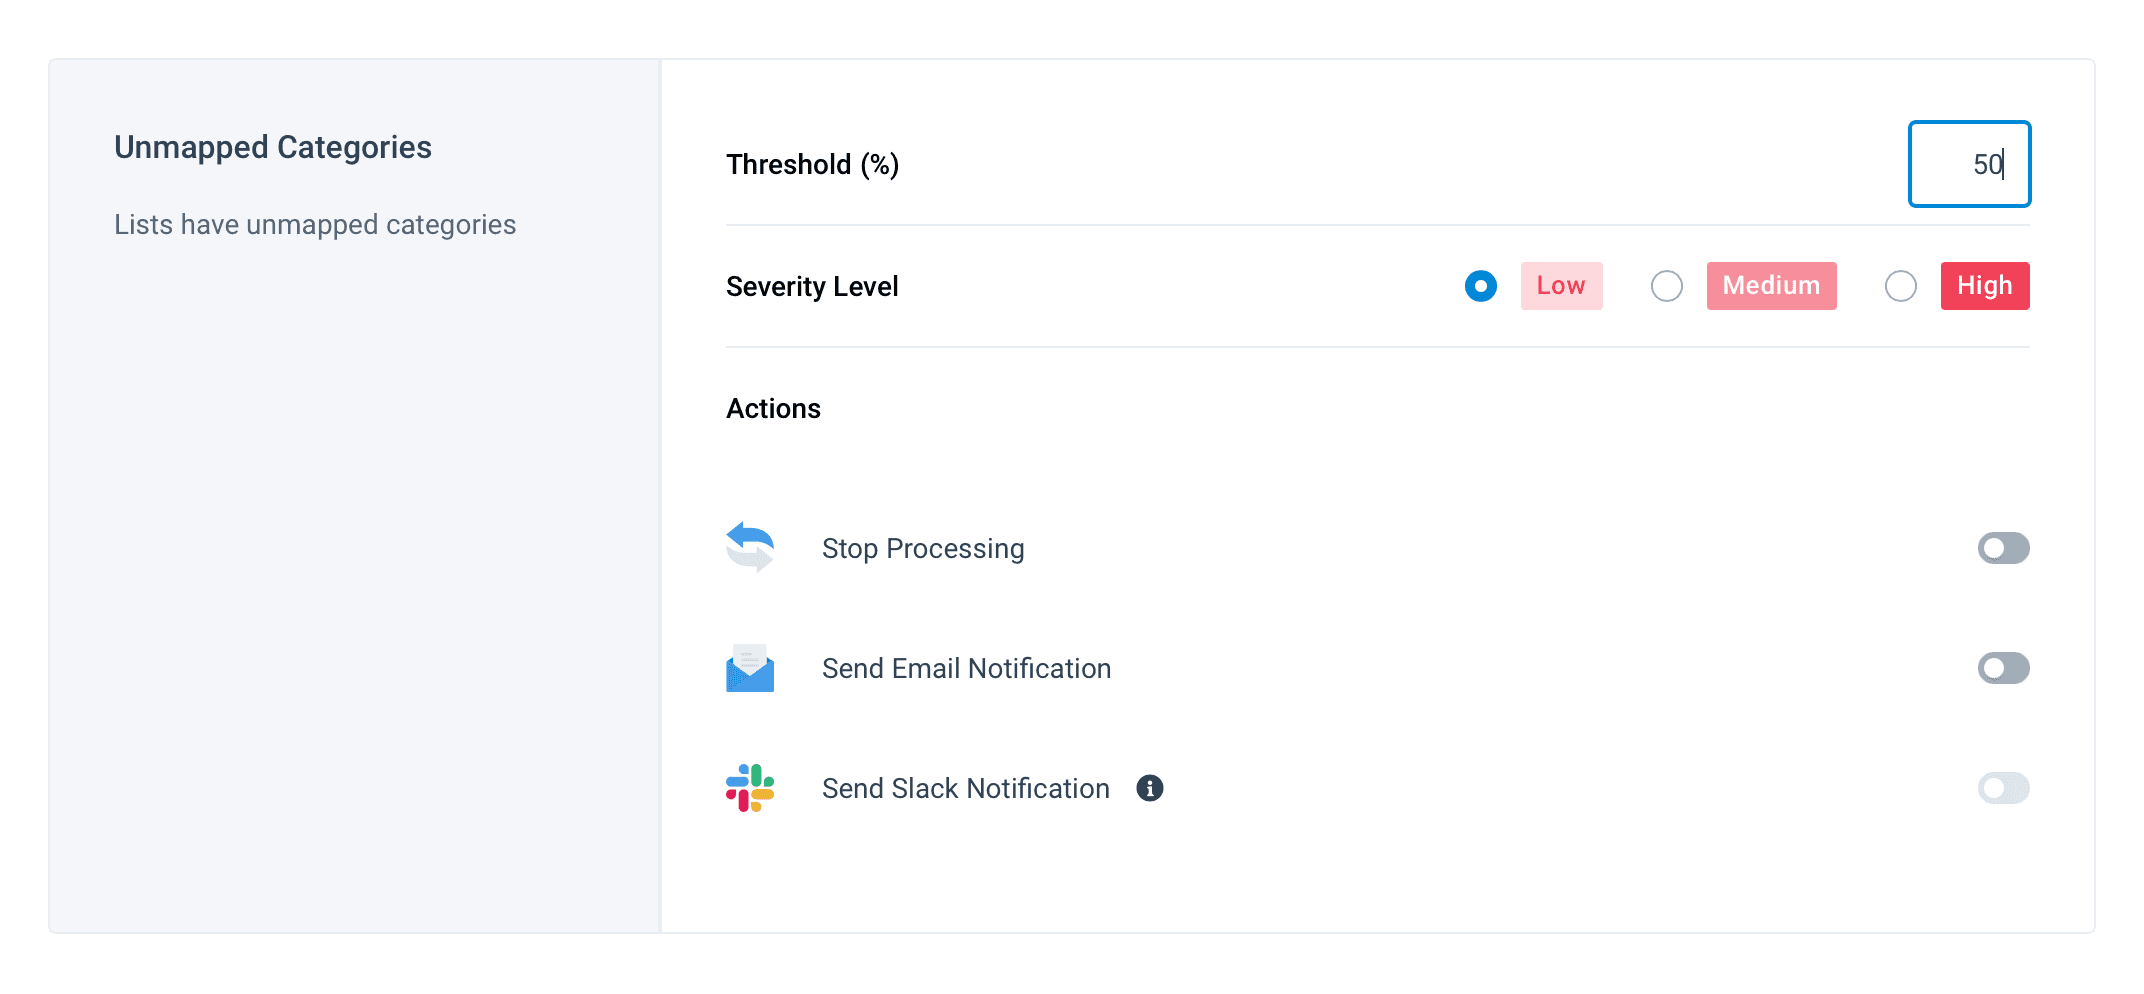2144x994 pixels.
Task: Click the Stop Processing arrows icon
Action: click(x=750, y=547)
